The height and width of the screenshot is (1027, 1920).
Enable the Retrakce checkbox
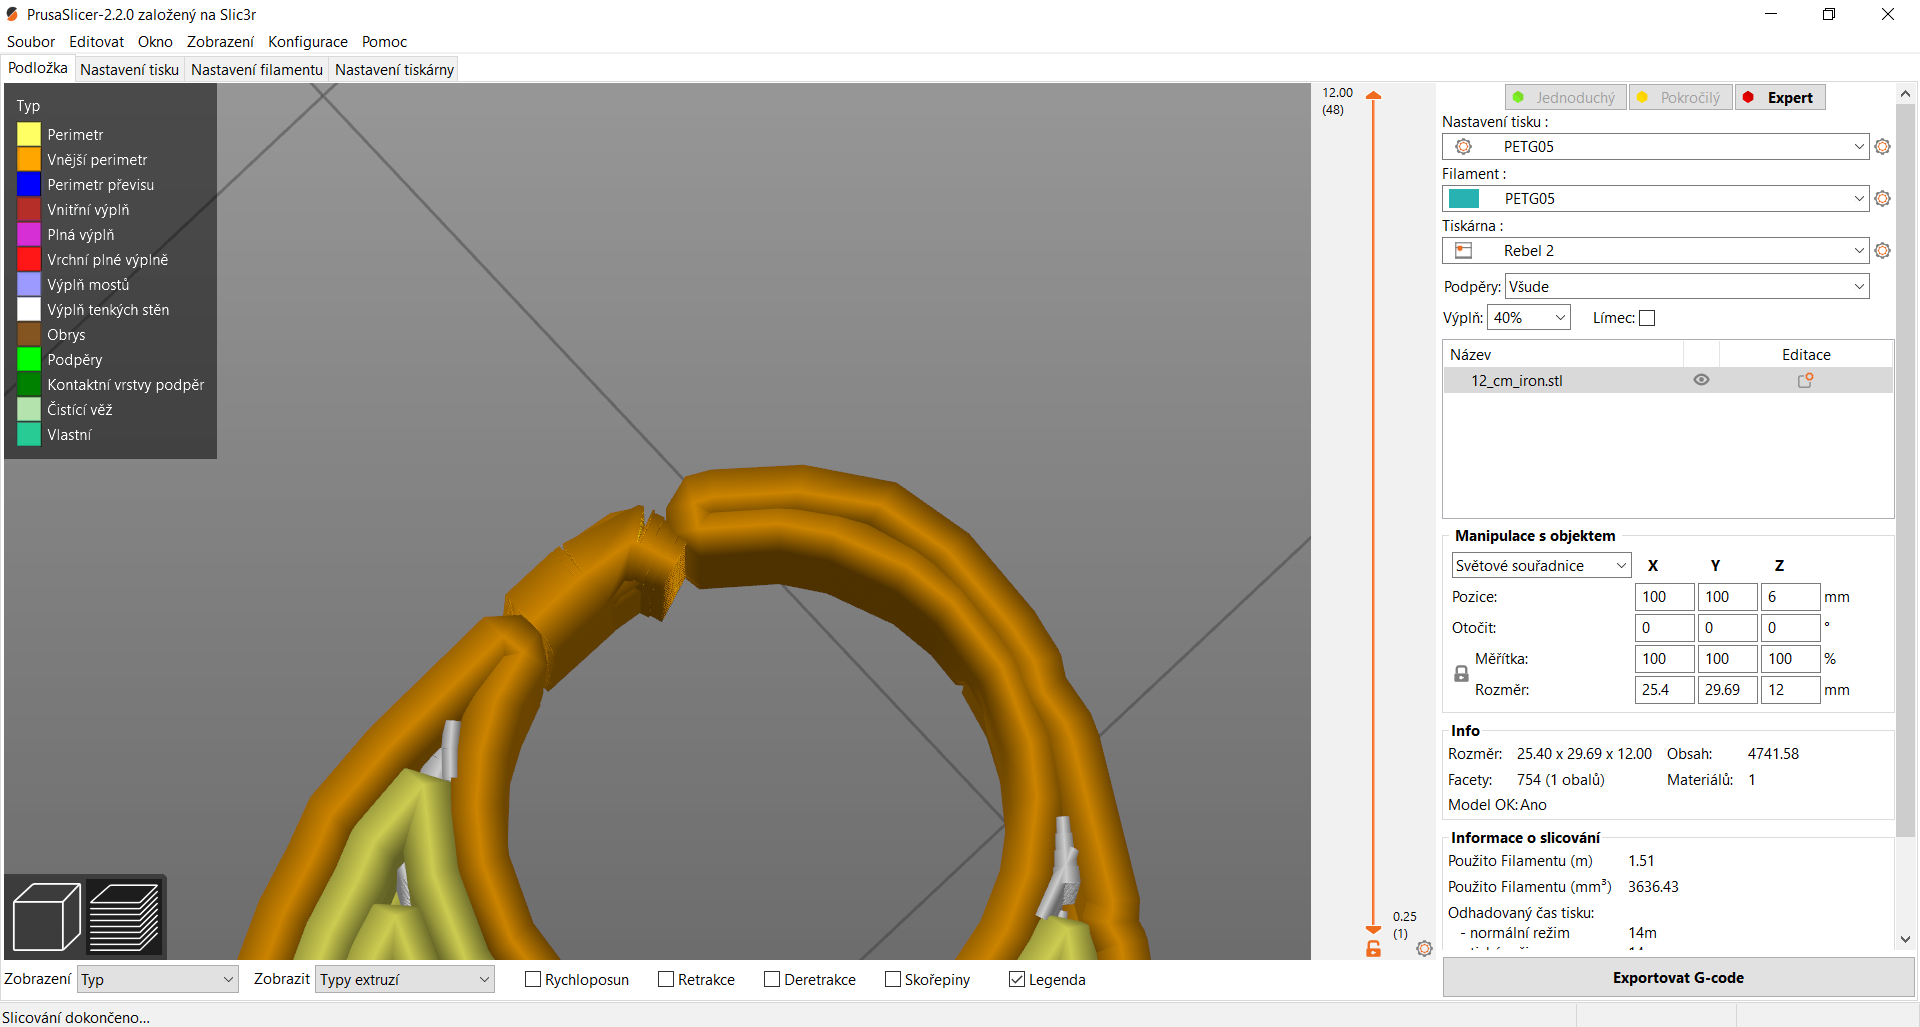coord(666,980)
